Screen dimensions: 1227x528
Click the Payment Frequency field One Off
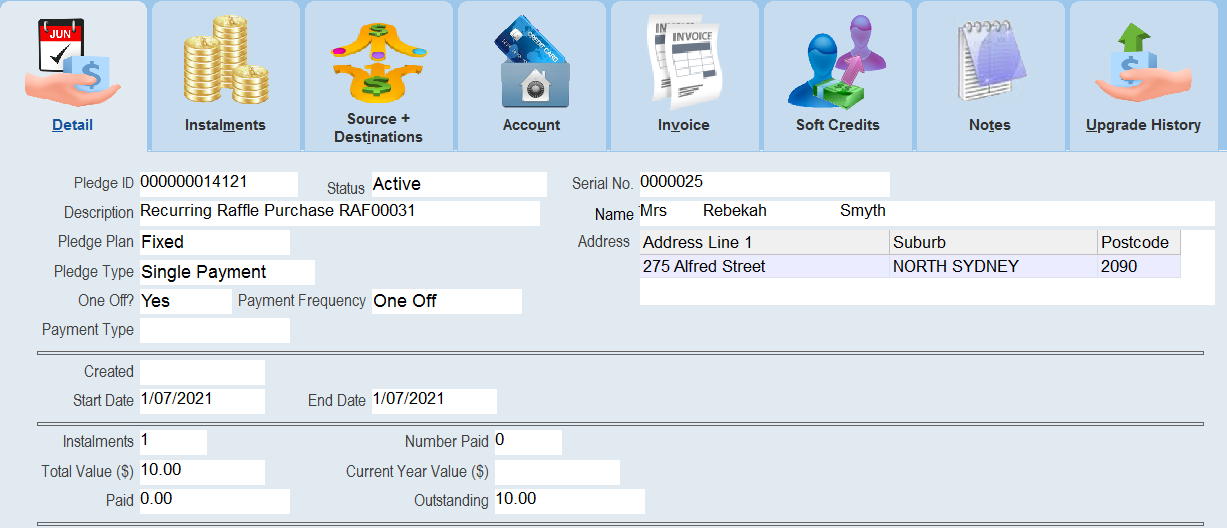pyautogui.click(x=446, y=301)
